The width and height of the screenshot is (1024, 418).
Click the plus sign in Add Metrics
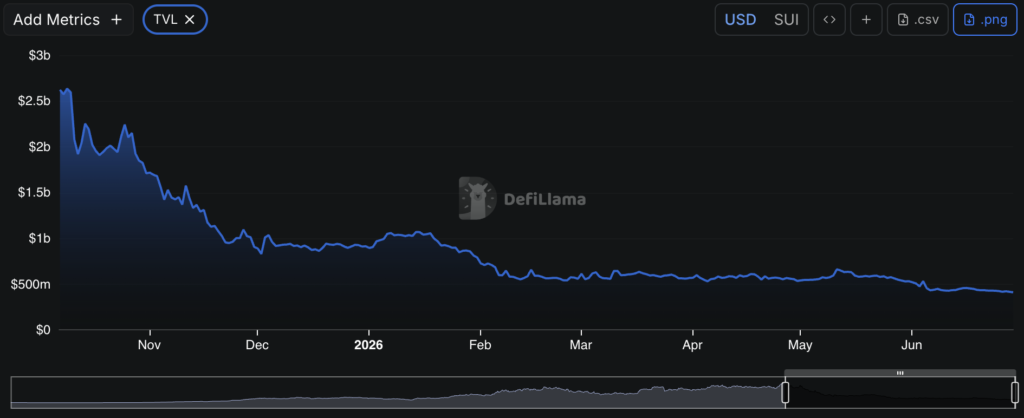pyautogui.click(x=116, y=20)
